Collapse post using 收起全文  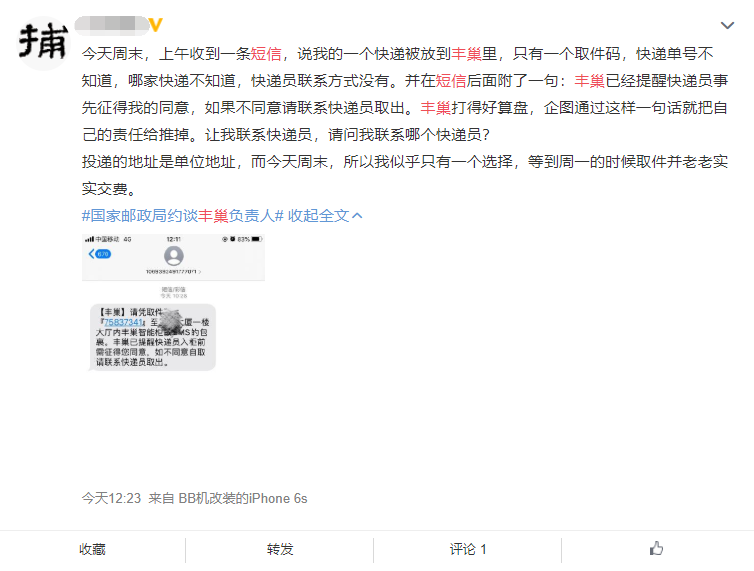click(x=319, y=215)
